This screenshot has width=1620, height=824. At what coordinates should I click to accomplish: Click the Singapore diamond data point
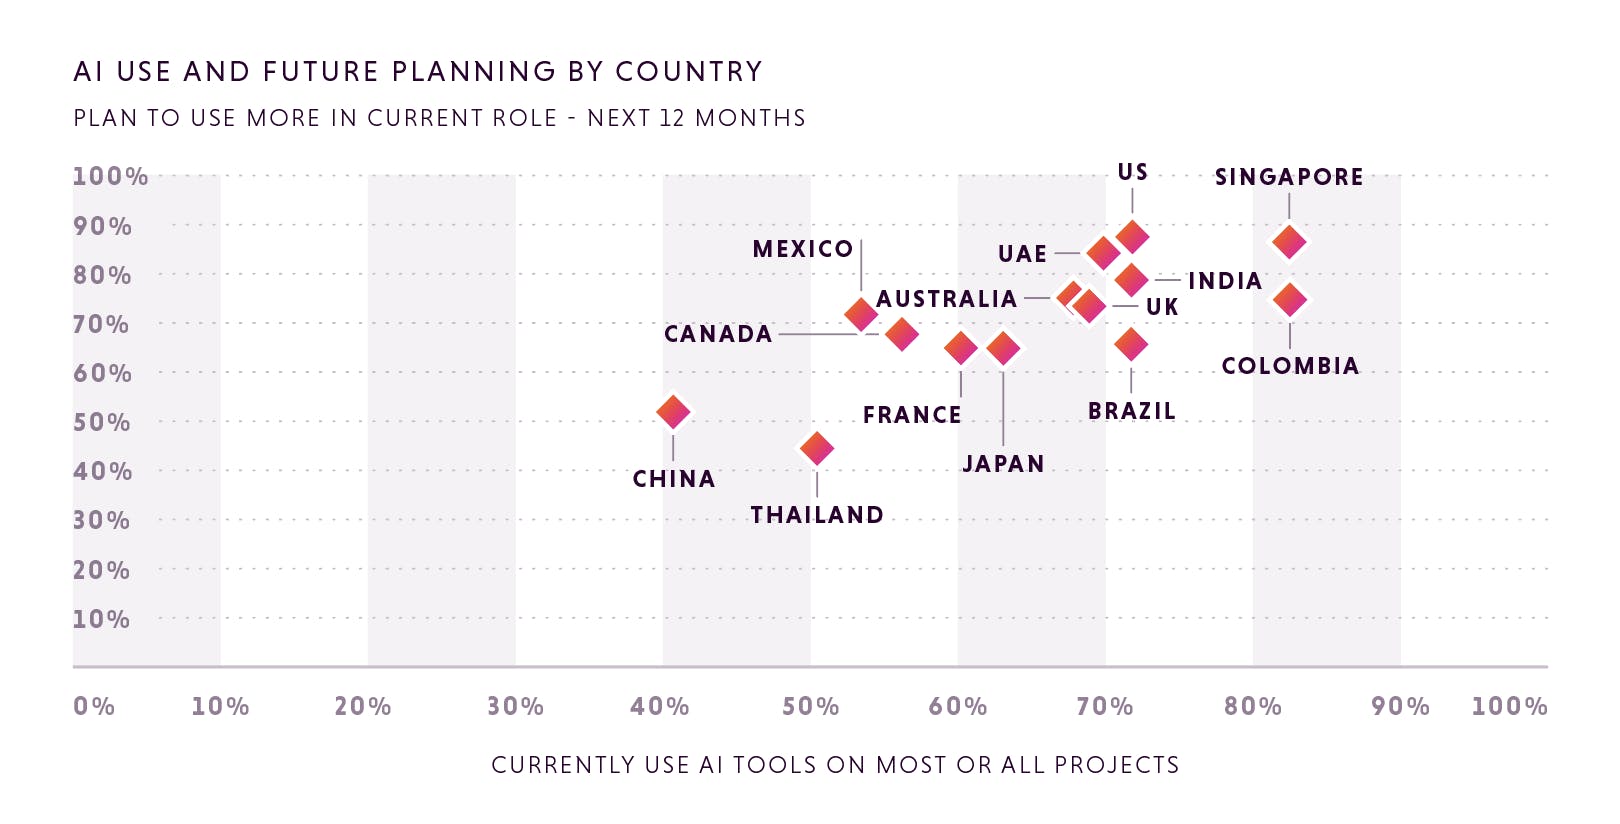[1289, 241]
